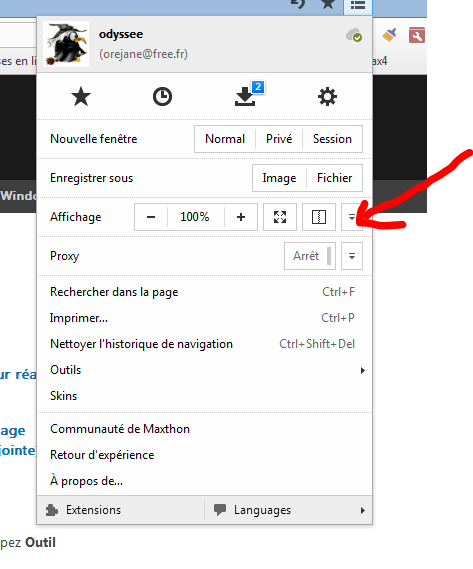Click the fullscreen view icon
Screen dimensions: 473x569
[x=280, y=217]
